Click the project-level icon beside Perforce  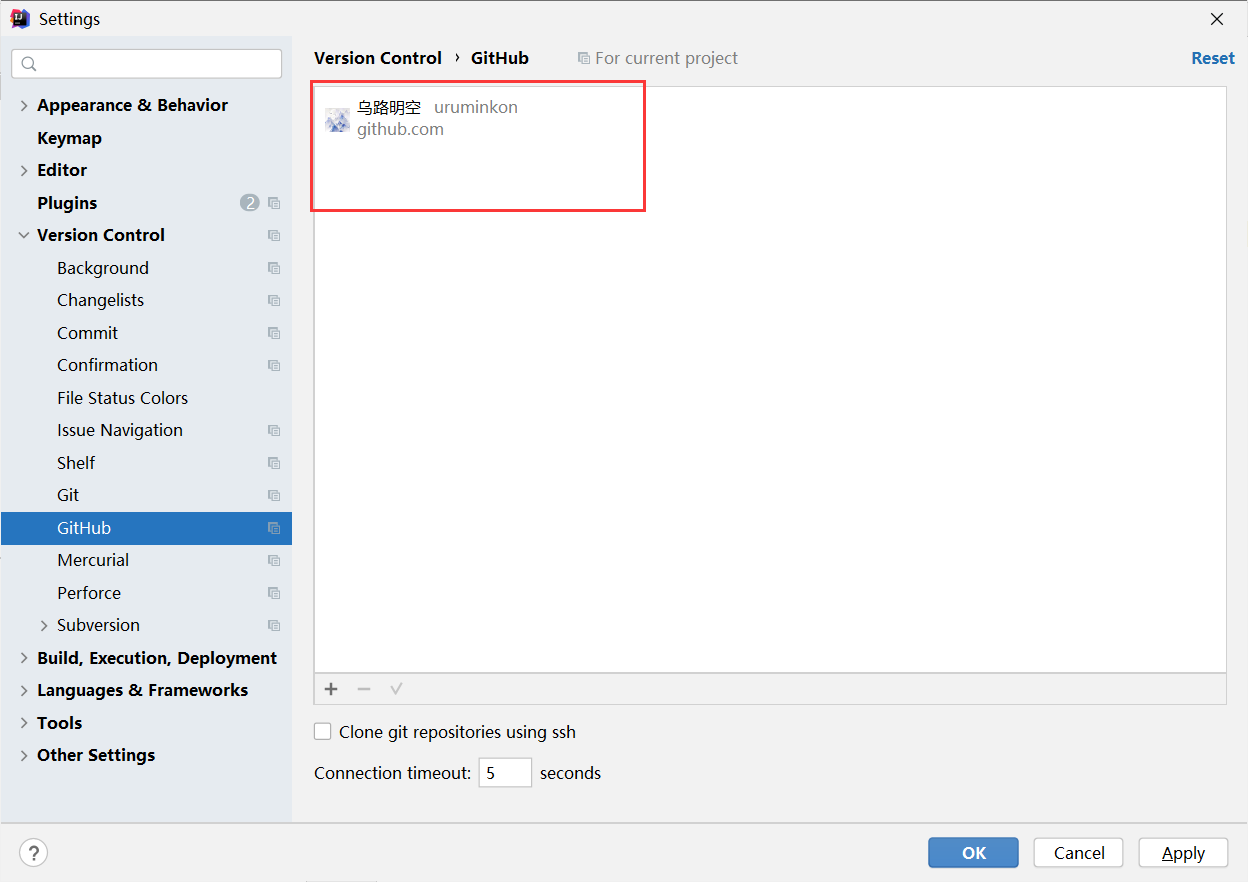(x=274, y=593)
